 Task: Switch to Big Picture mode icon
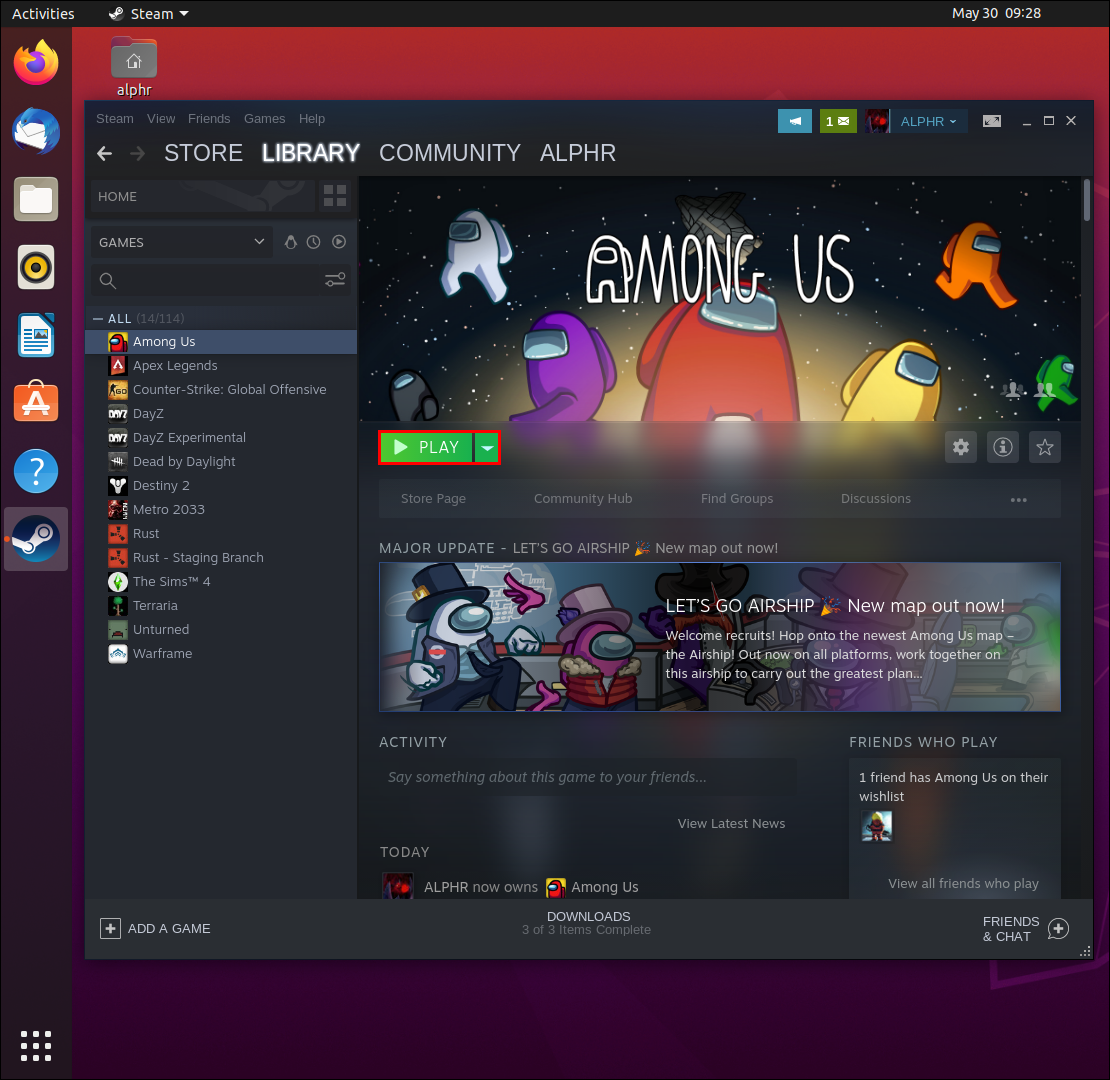(991, 121)
